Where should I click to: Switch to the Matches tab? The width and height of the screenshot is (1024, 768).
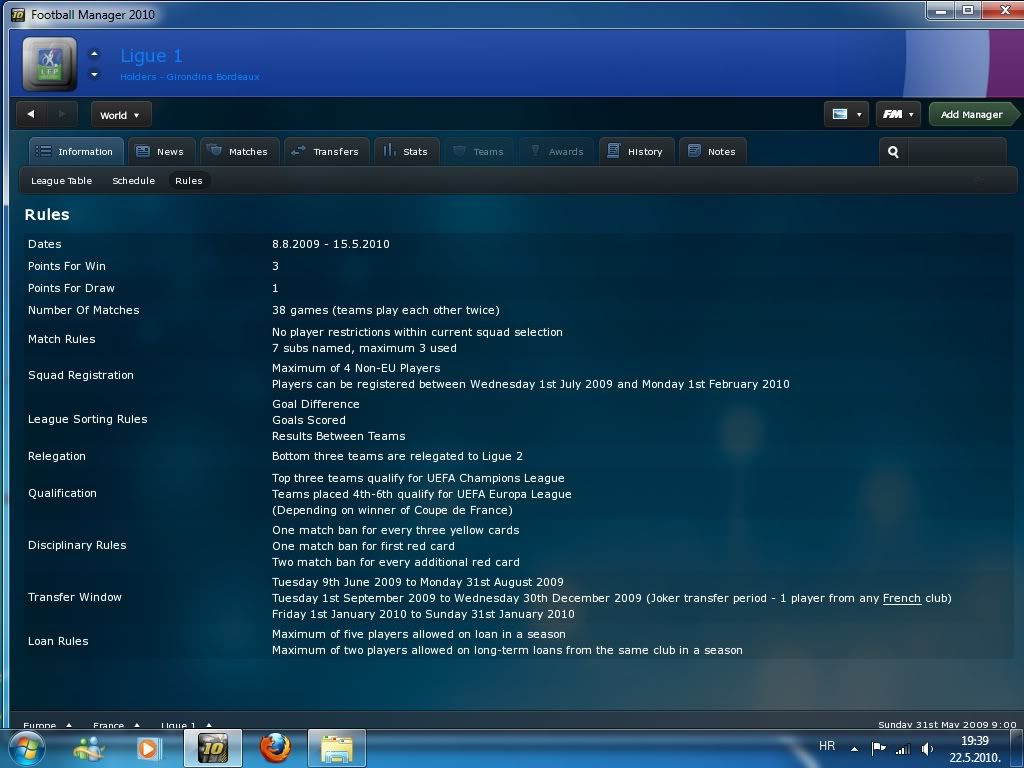coord(238,152)
